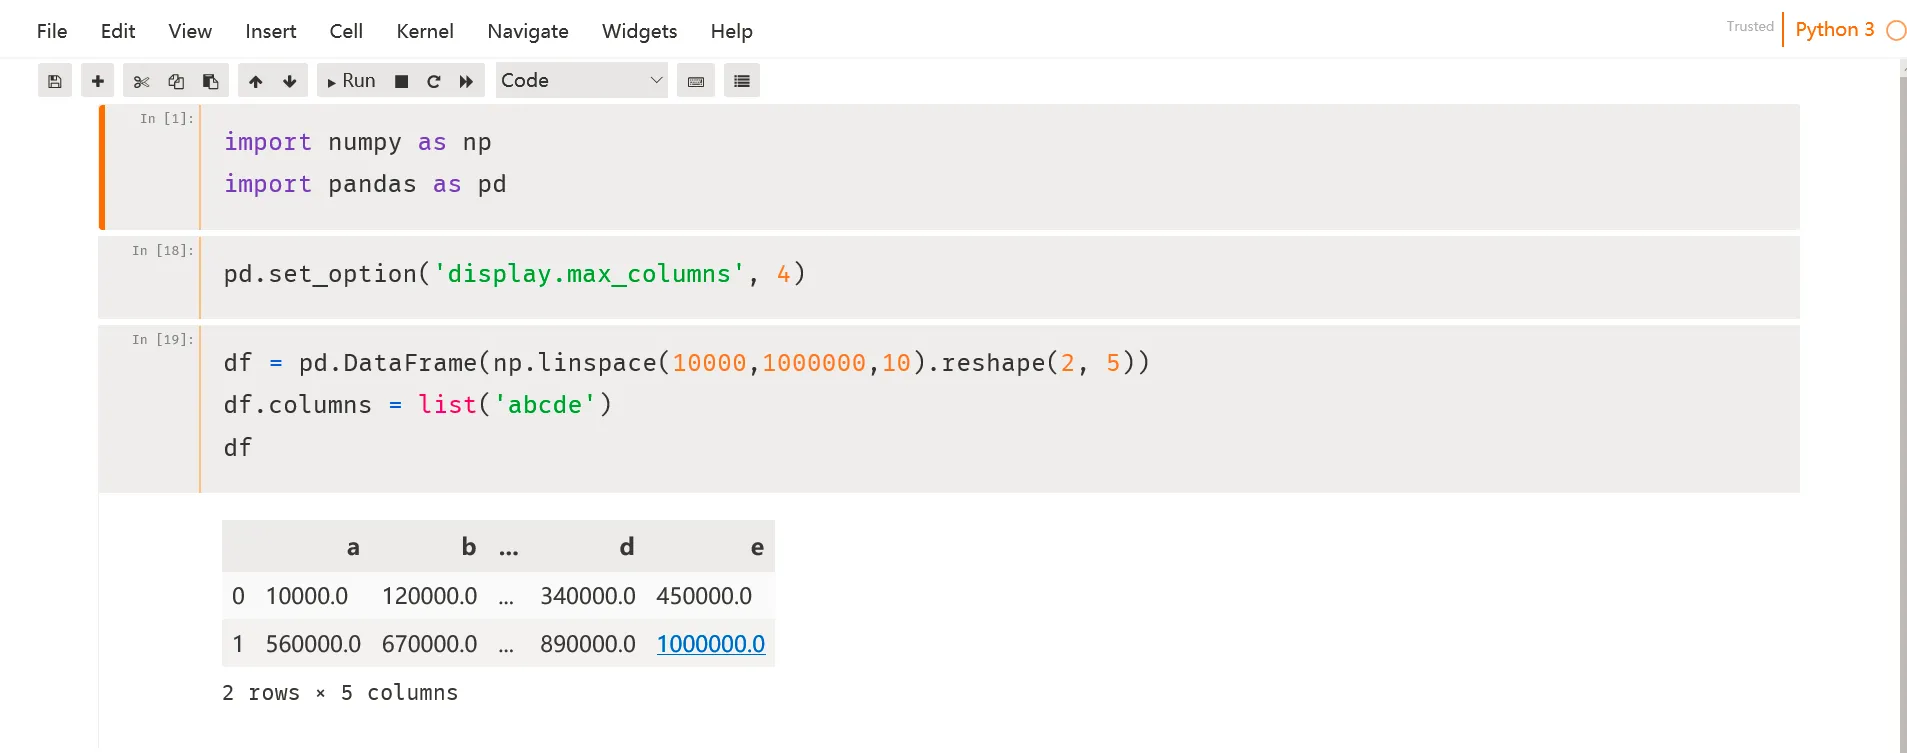Click the Trusted notebook indicator

pos(1749,27)
